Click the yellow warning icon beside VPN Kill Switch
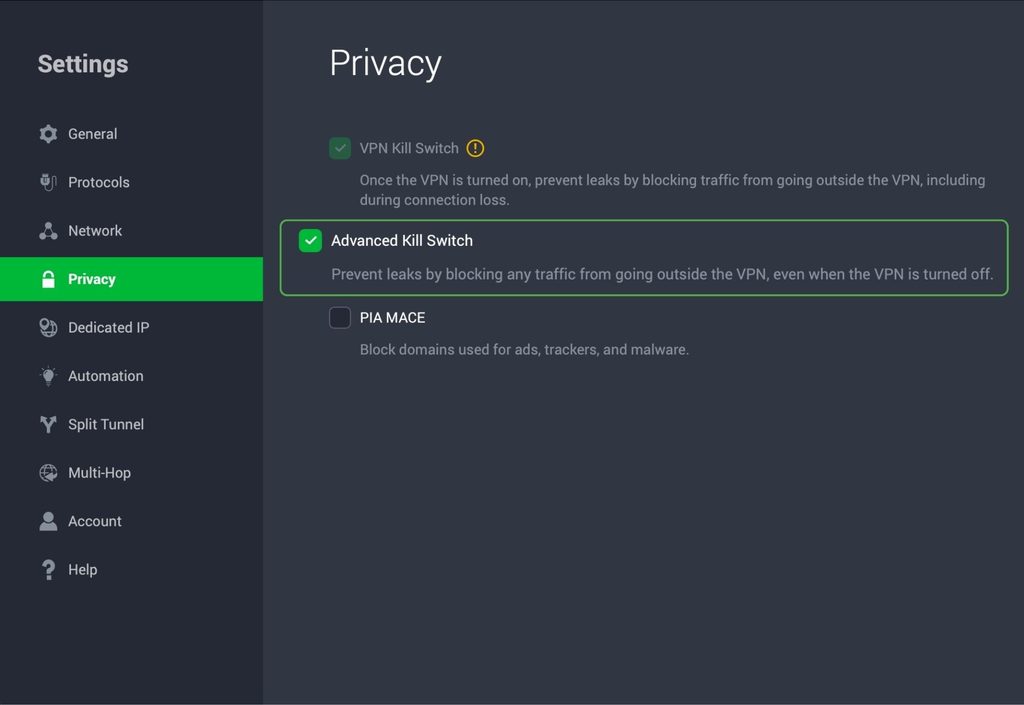This screenshot has width=1024, height=705. click(475, 148)
